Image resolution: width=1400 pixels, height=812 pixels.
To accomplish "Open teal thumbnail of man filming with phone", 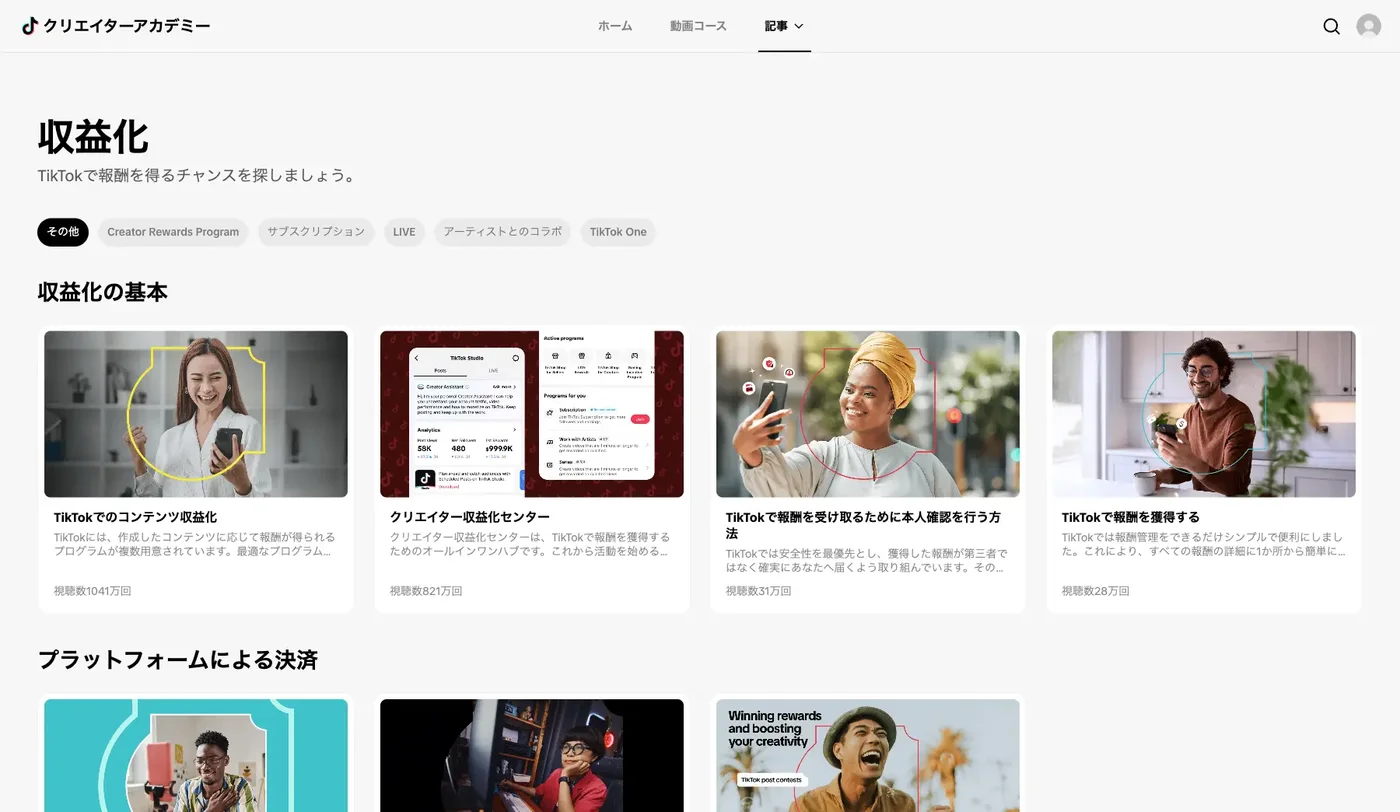I will pyautogui.click(x=196, y=755).
